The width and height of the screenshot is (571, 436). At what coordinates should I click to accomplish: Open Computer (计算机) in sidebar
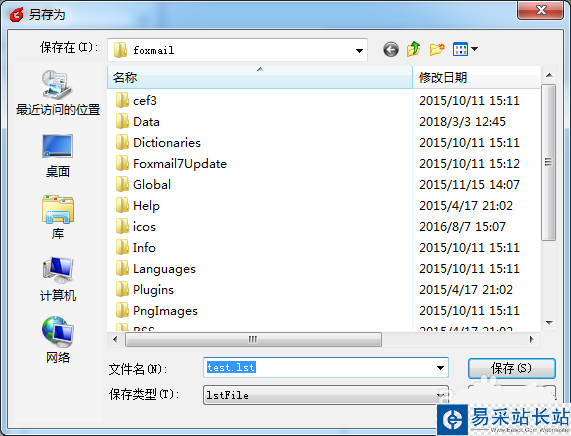[58, 279]
